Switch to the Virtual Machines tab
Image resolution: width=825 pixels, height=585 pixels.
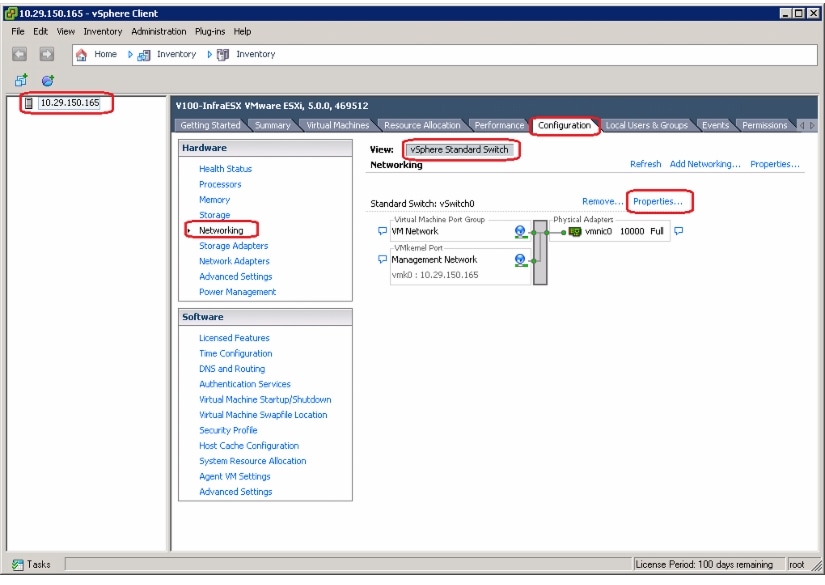point(338,125)
